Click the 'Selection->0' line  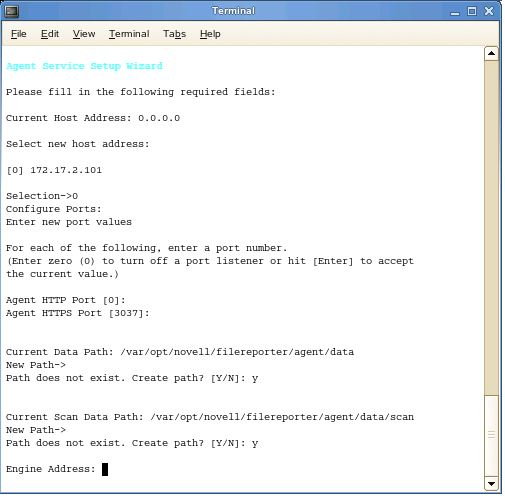[42, 196]
